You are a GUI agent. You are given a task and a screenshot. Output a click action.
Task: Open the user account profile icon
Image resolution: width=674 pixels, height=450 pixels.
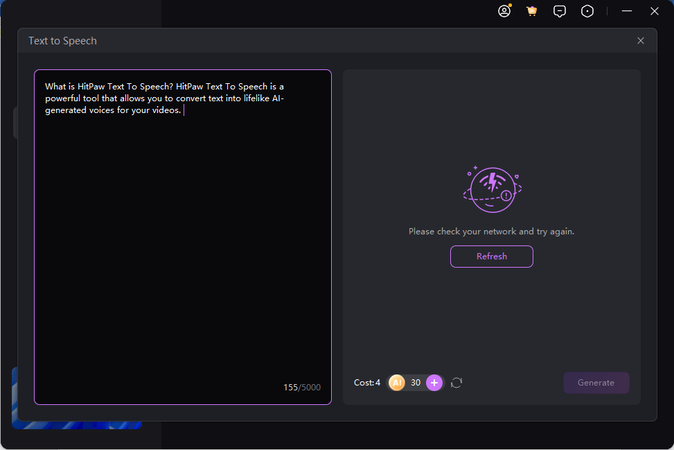pos(504,11)
